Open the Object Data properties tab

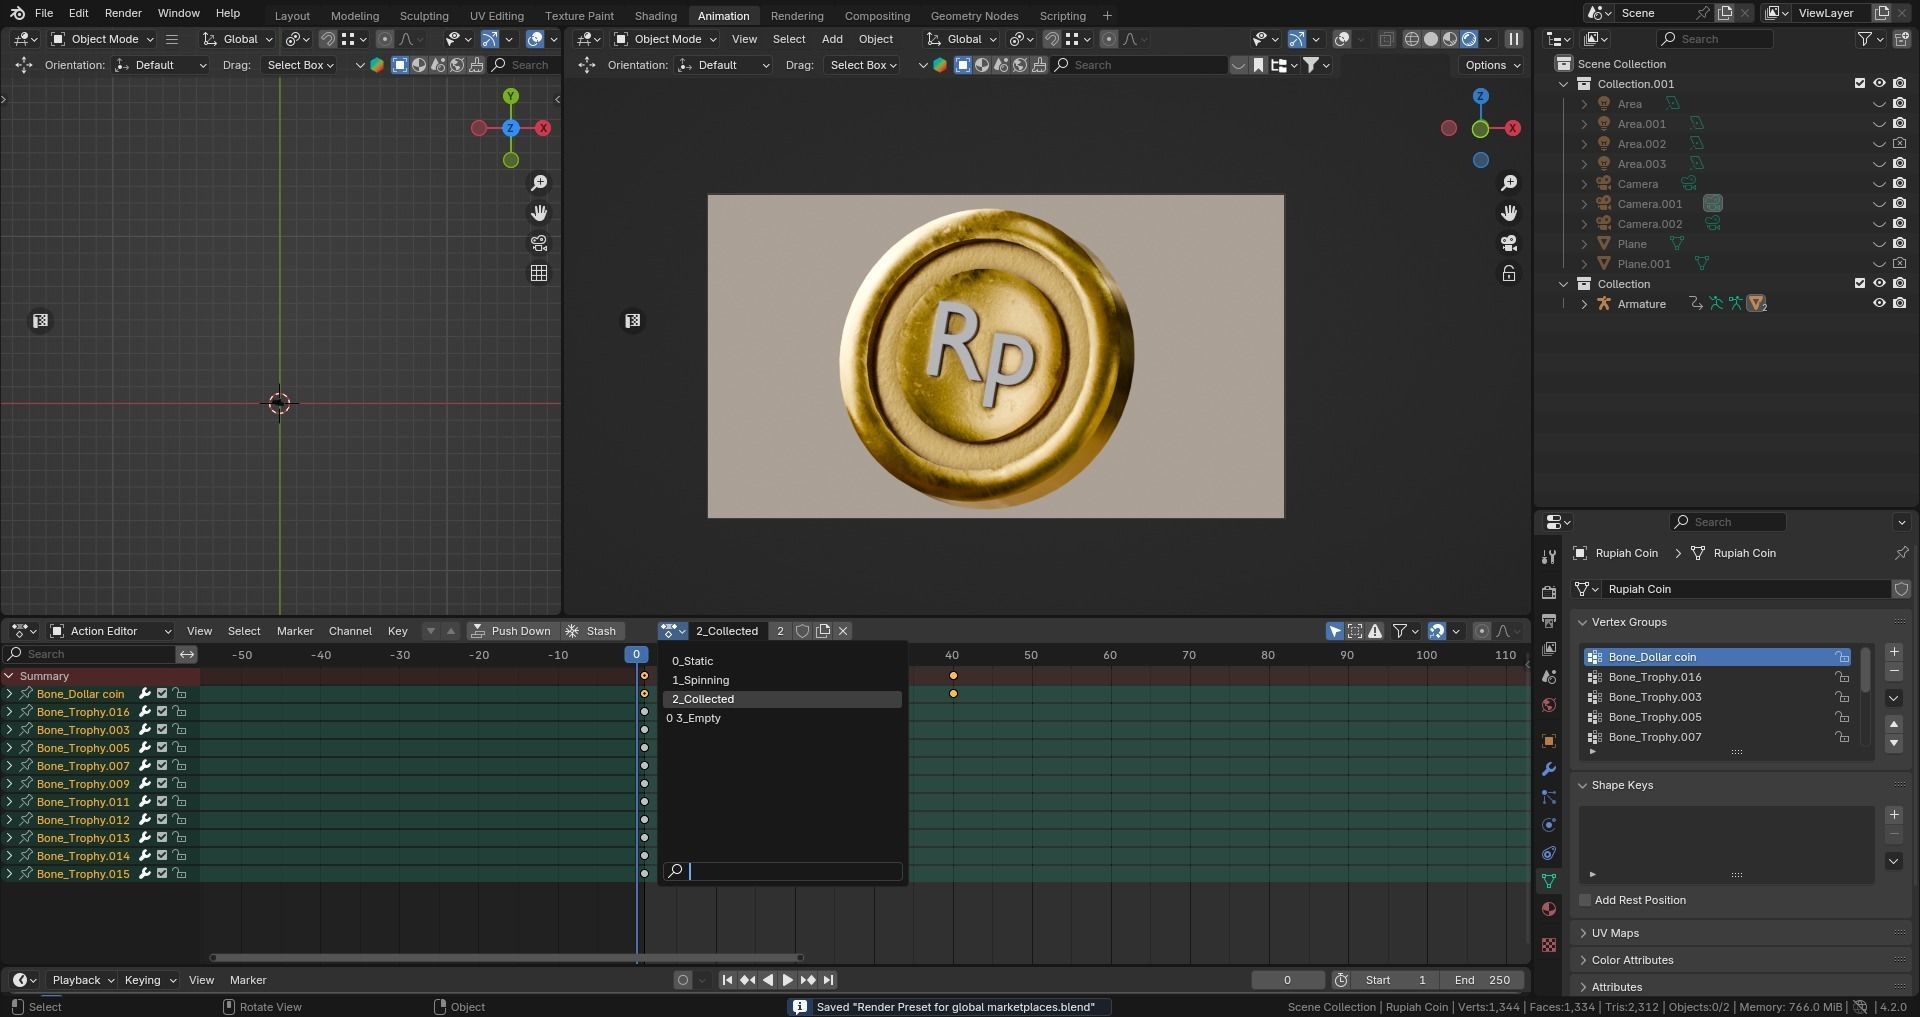(x=1549, y=881)
